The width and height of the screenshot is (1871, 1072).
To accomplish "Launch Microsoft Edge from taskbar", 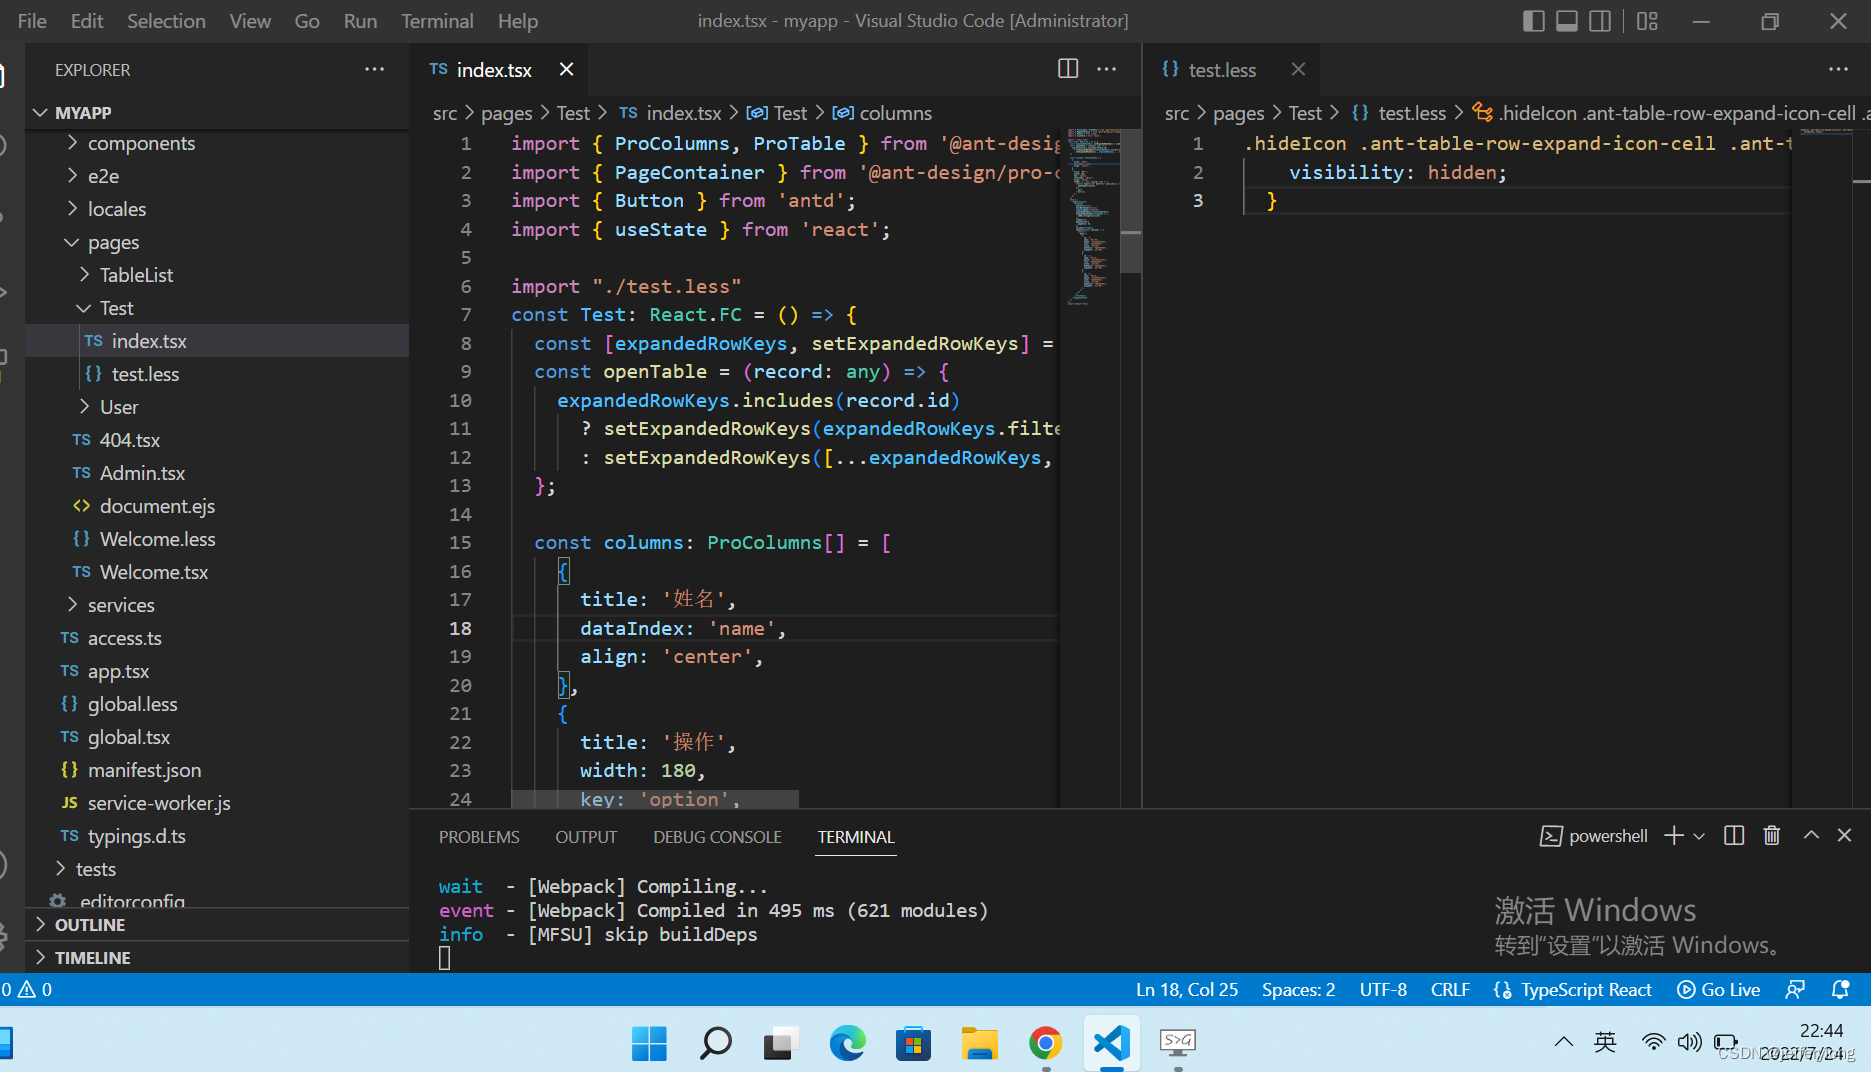I will [847, 1044].
